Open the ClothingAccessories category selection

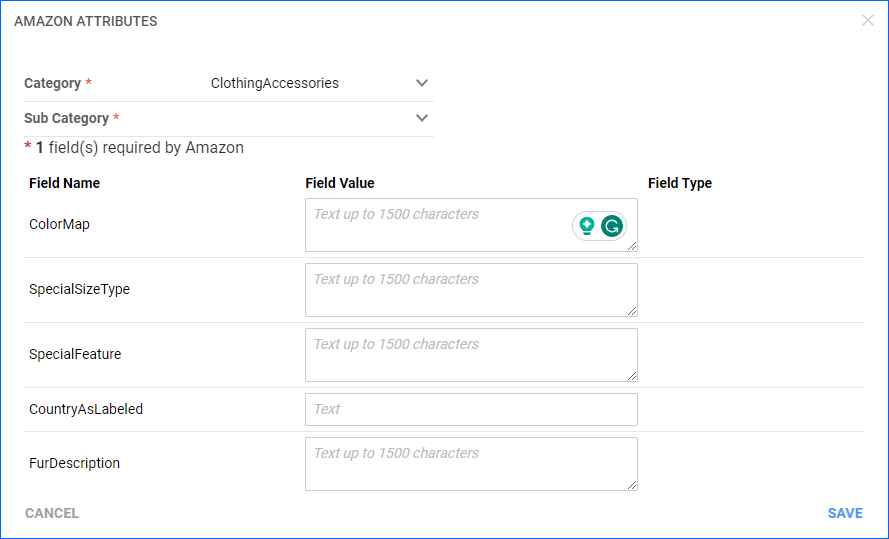coord(274,83)
